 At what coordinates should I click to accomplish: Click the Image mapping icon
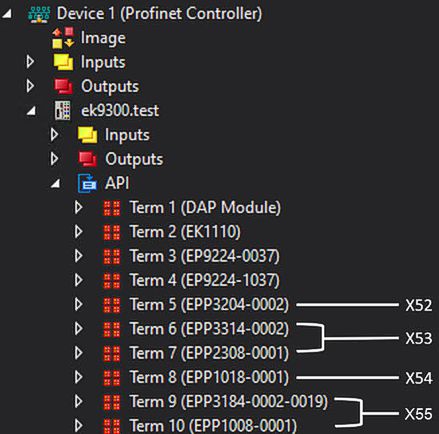pos(63,38)
